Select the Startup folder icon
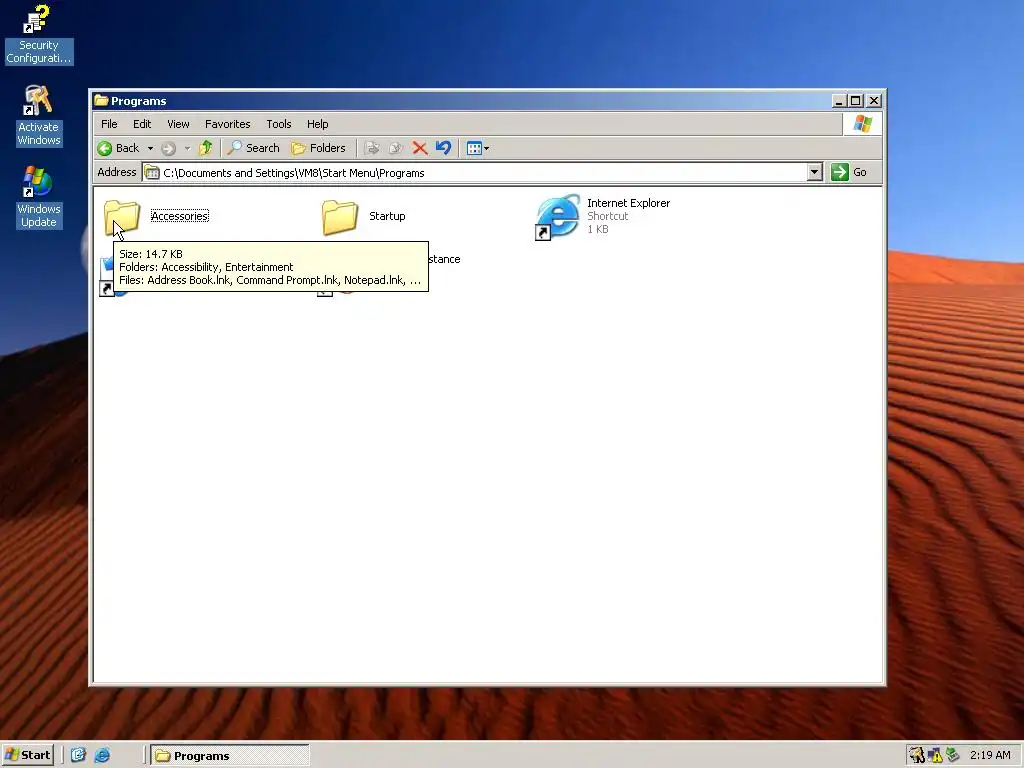 point(340,217)
